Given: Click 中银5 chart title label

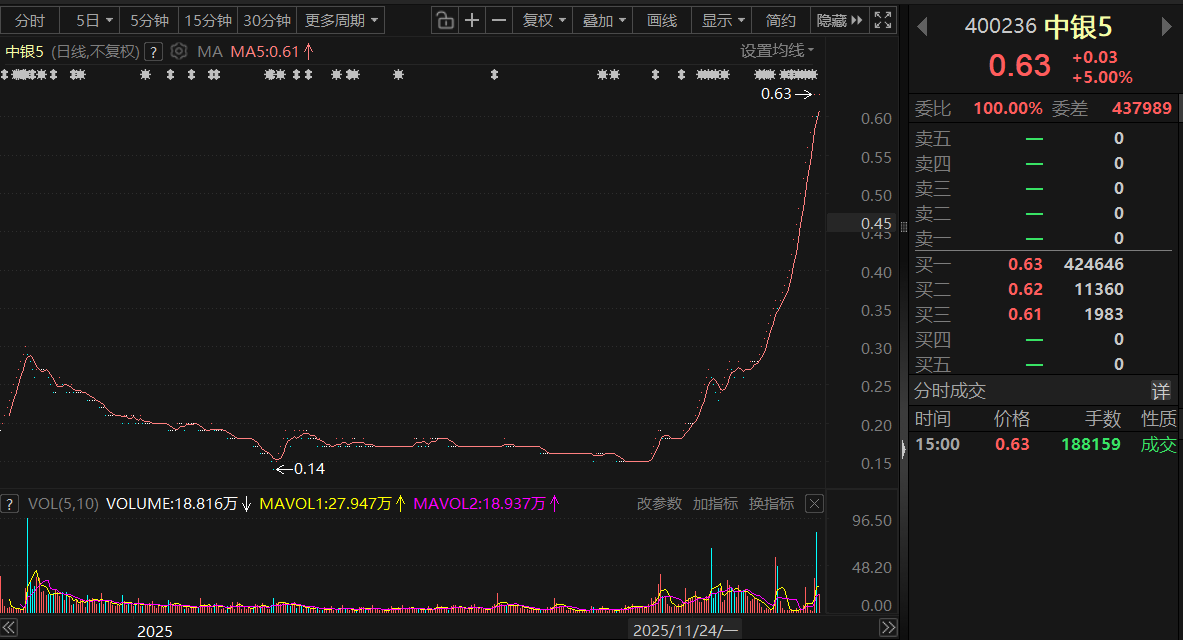Looking at the screenshot, I should click(25, 51).
